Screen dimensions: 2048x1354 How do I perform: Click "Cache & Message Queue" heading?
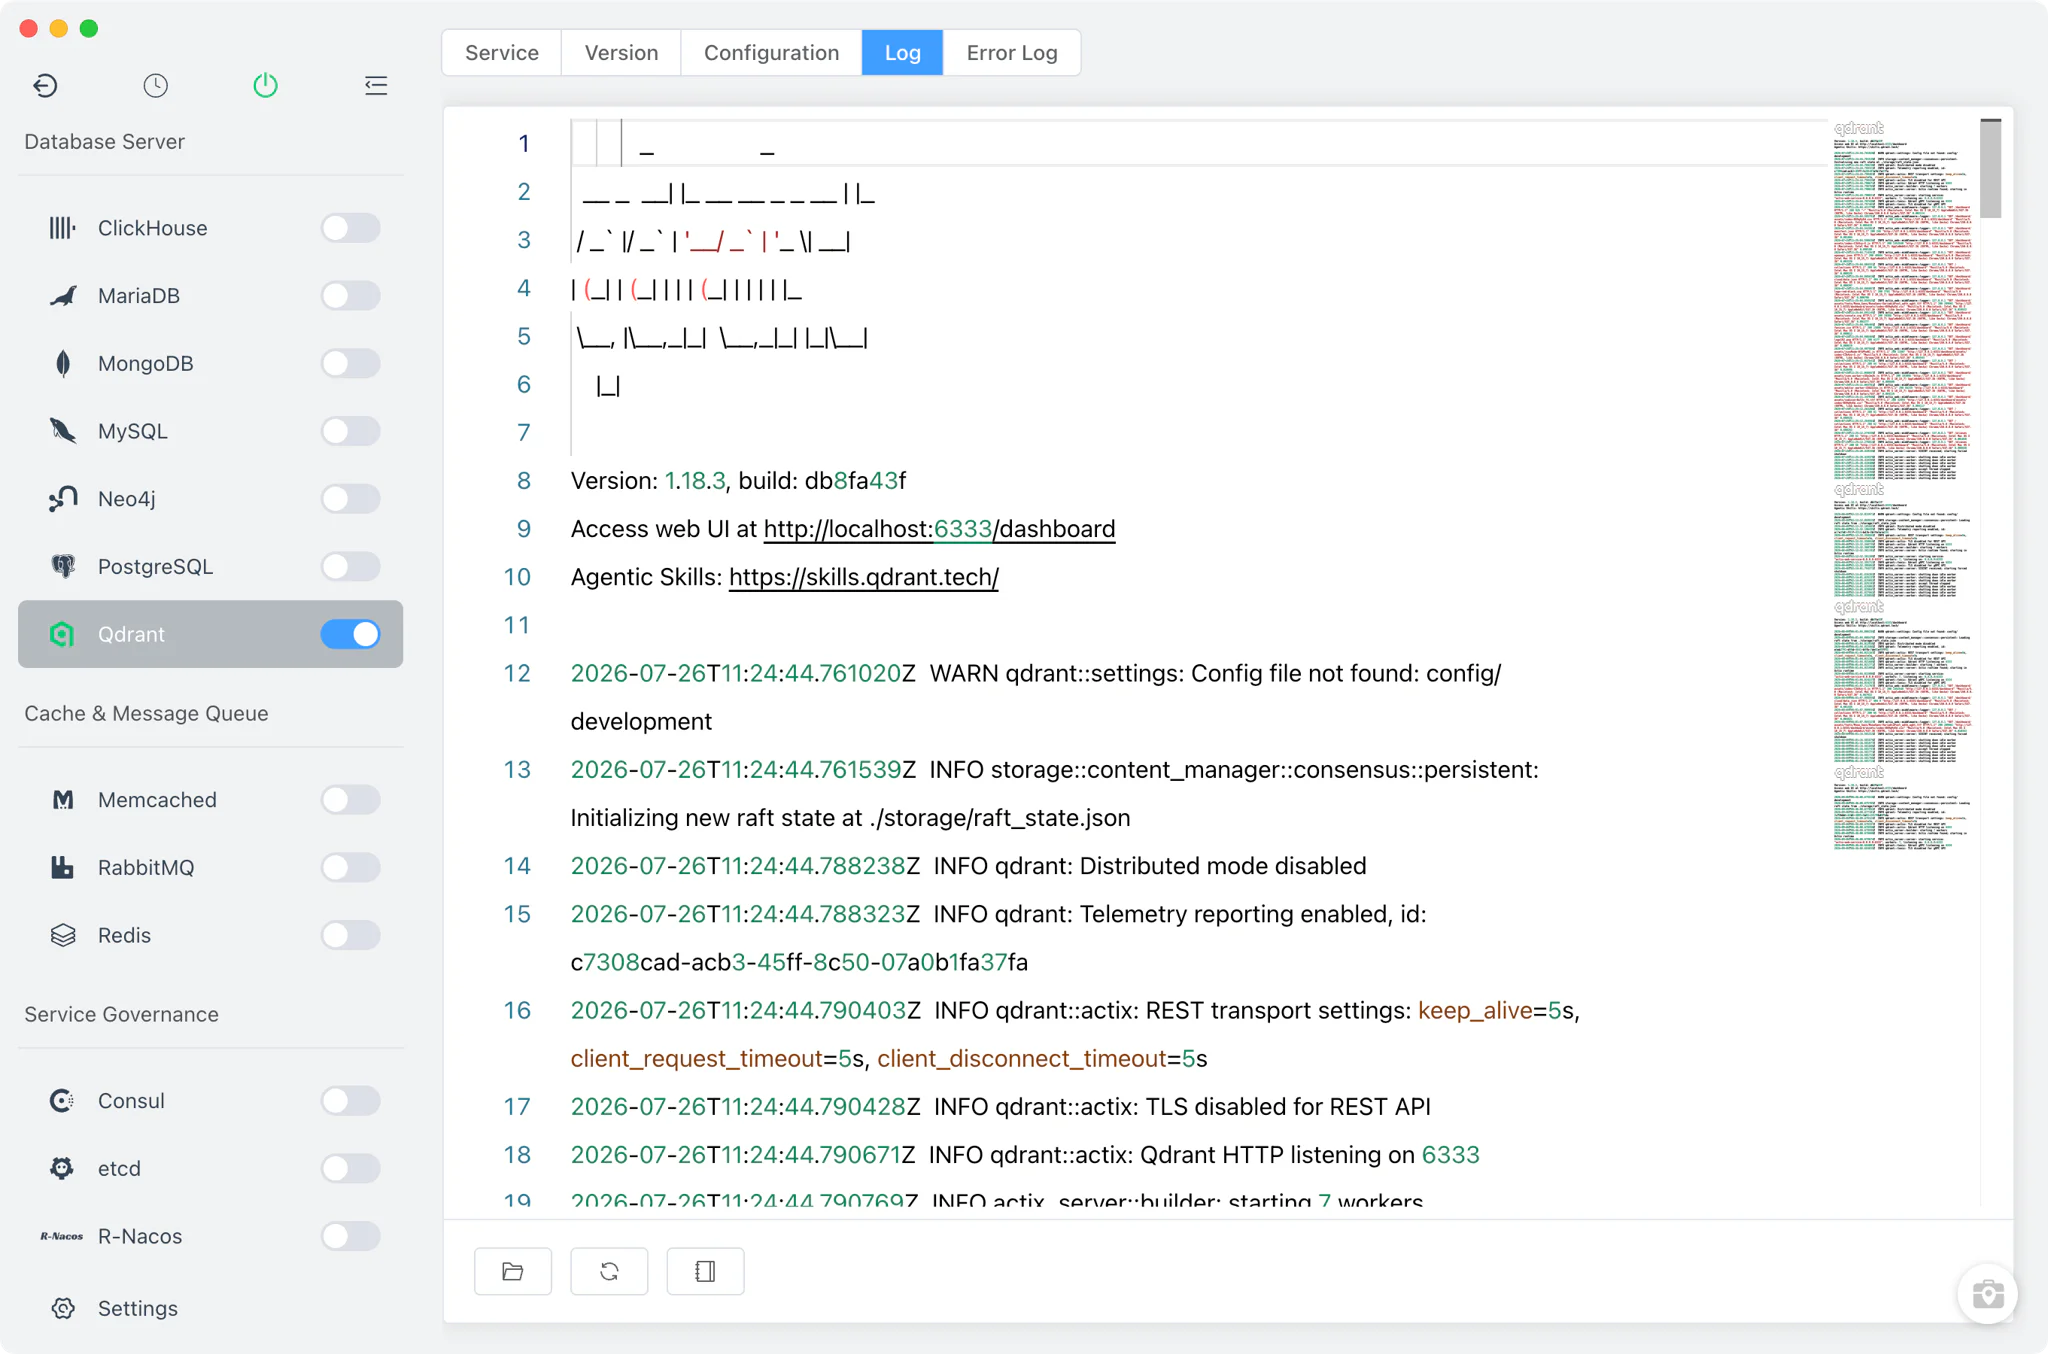click(146, 714)
